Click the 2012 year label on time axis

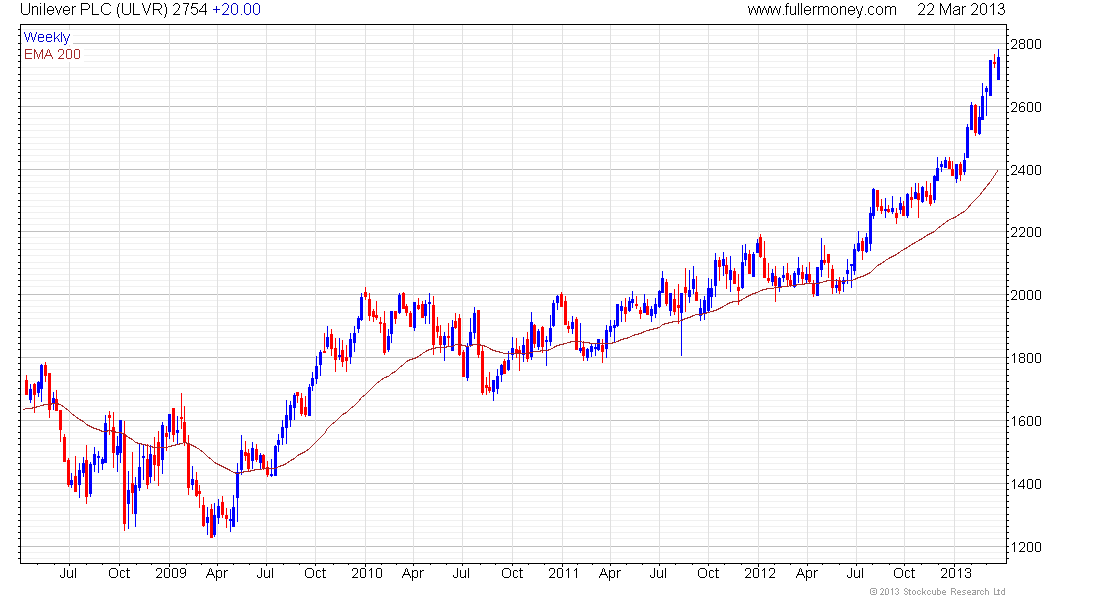[760, 573]
